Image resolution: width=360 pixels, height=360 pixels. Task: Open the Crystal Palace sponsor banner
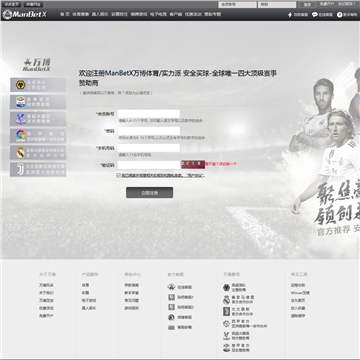(38, 119)
